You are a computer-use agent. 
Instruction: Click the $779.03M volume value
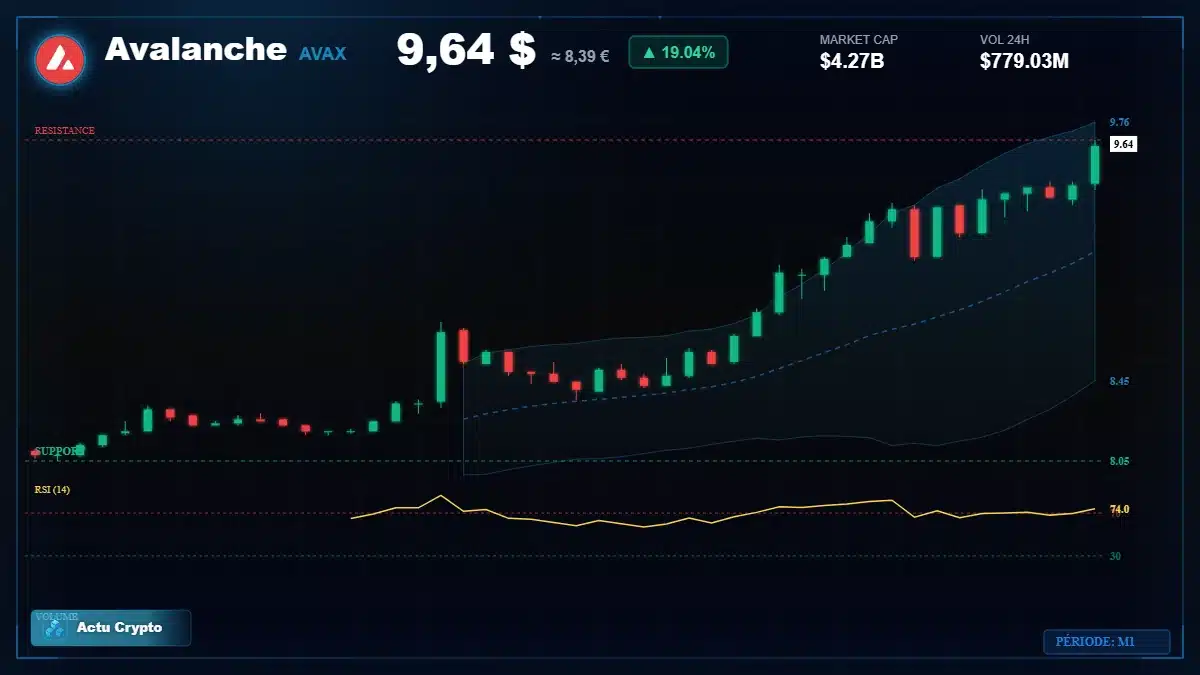[1024, 61]
